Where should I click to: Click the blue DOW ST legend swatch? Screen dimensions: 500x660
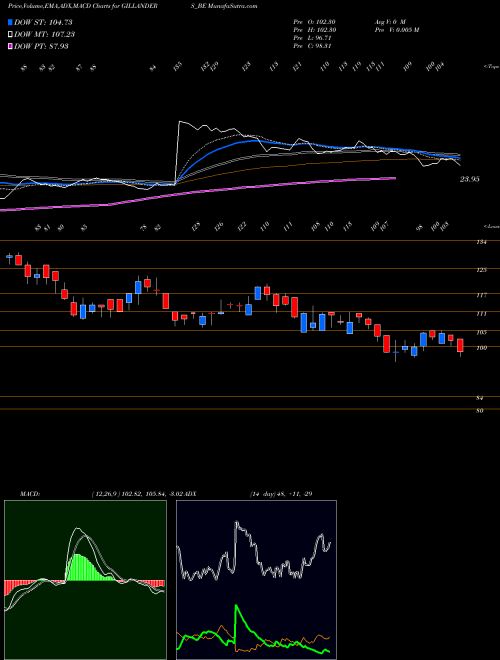tap(10, 22)
